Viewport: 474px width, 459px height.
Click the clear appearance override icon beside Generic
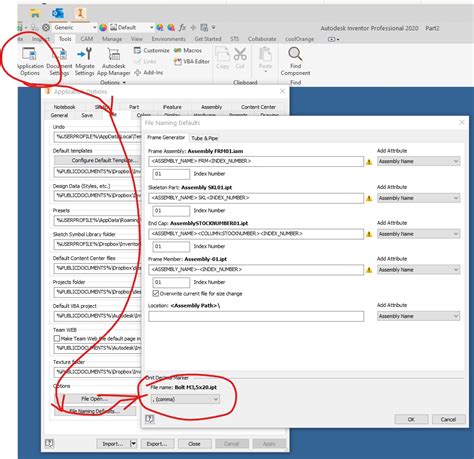coord(46,27)
